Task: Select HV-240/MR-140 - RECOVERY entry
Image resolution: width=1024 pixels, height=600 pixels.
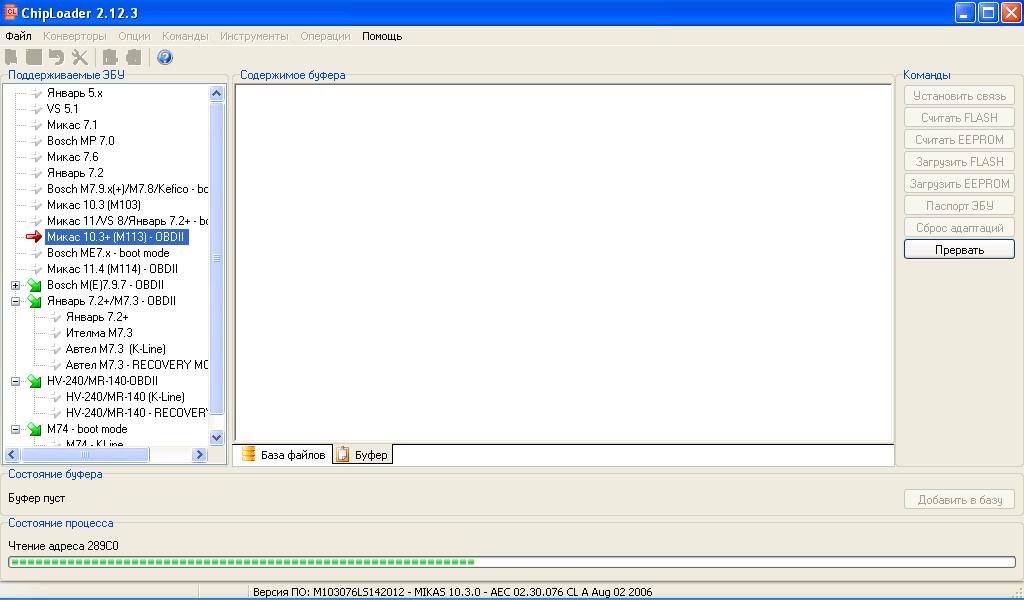Action: pos(136,413)
